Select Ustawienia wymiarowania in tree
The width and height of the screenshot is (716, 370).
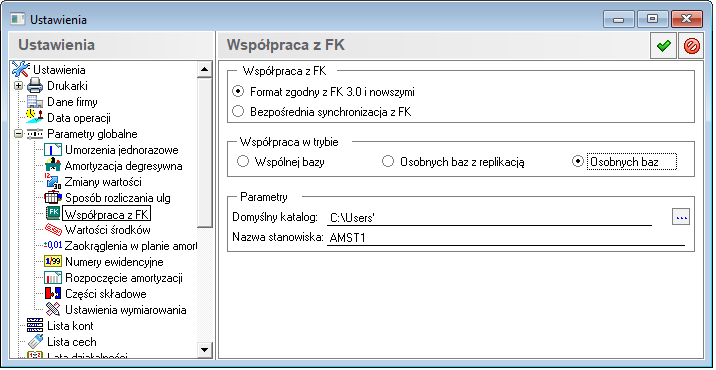[126, 310]
